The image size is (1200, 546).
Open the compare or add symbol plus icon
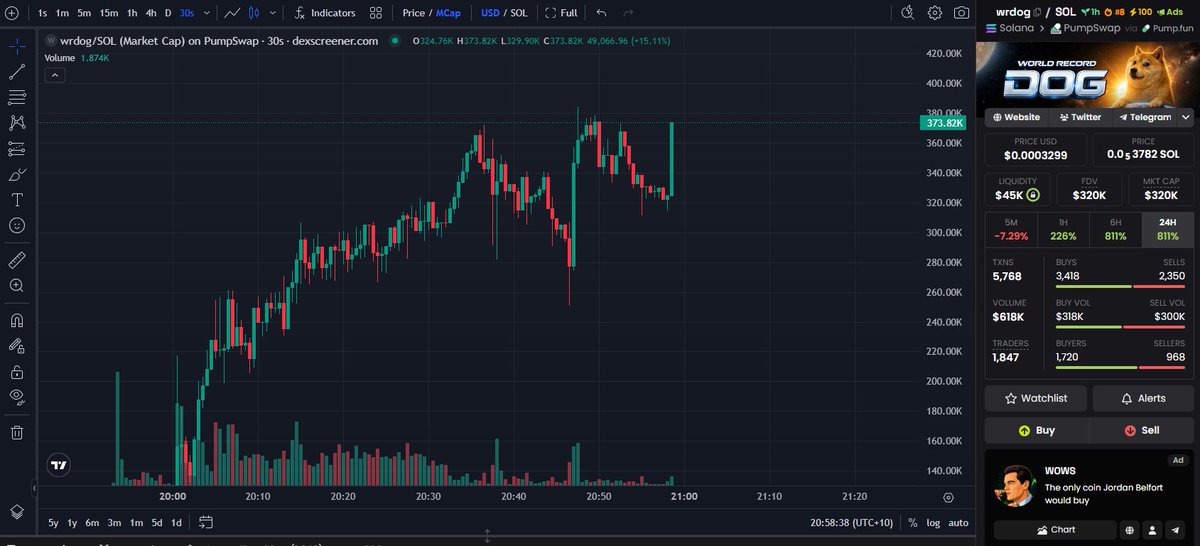[x=10, y=13]
